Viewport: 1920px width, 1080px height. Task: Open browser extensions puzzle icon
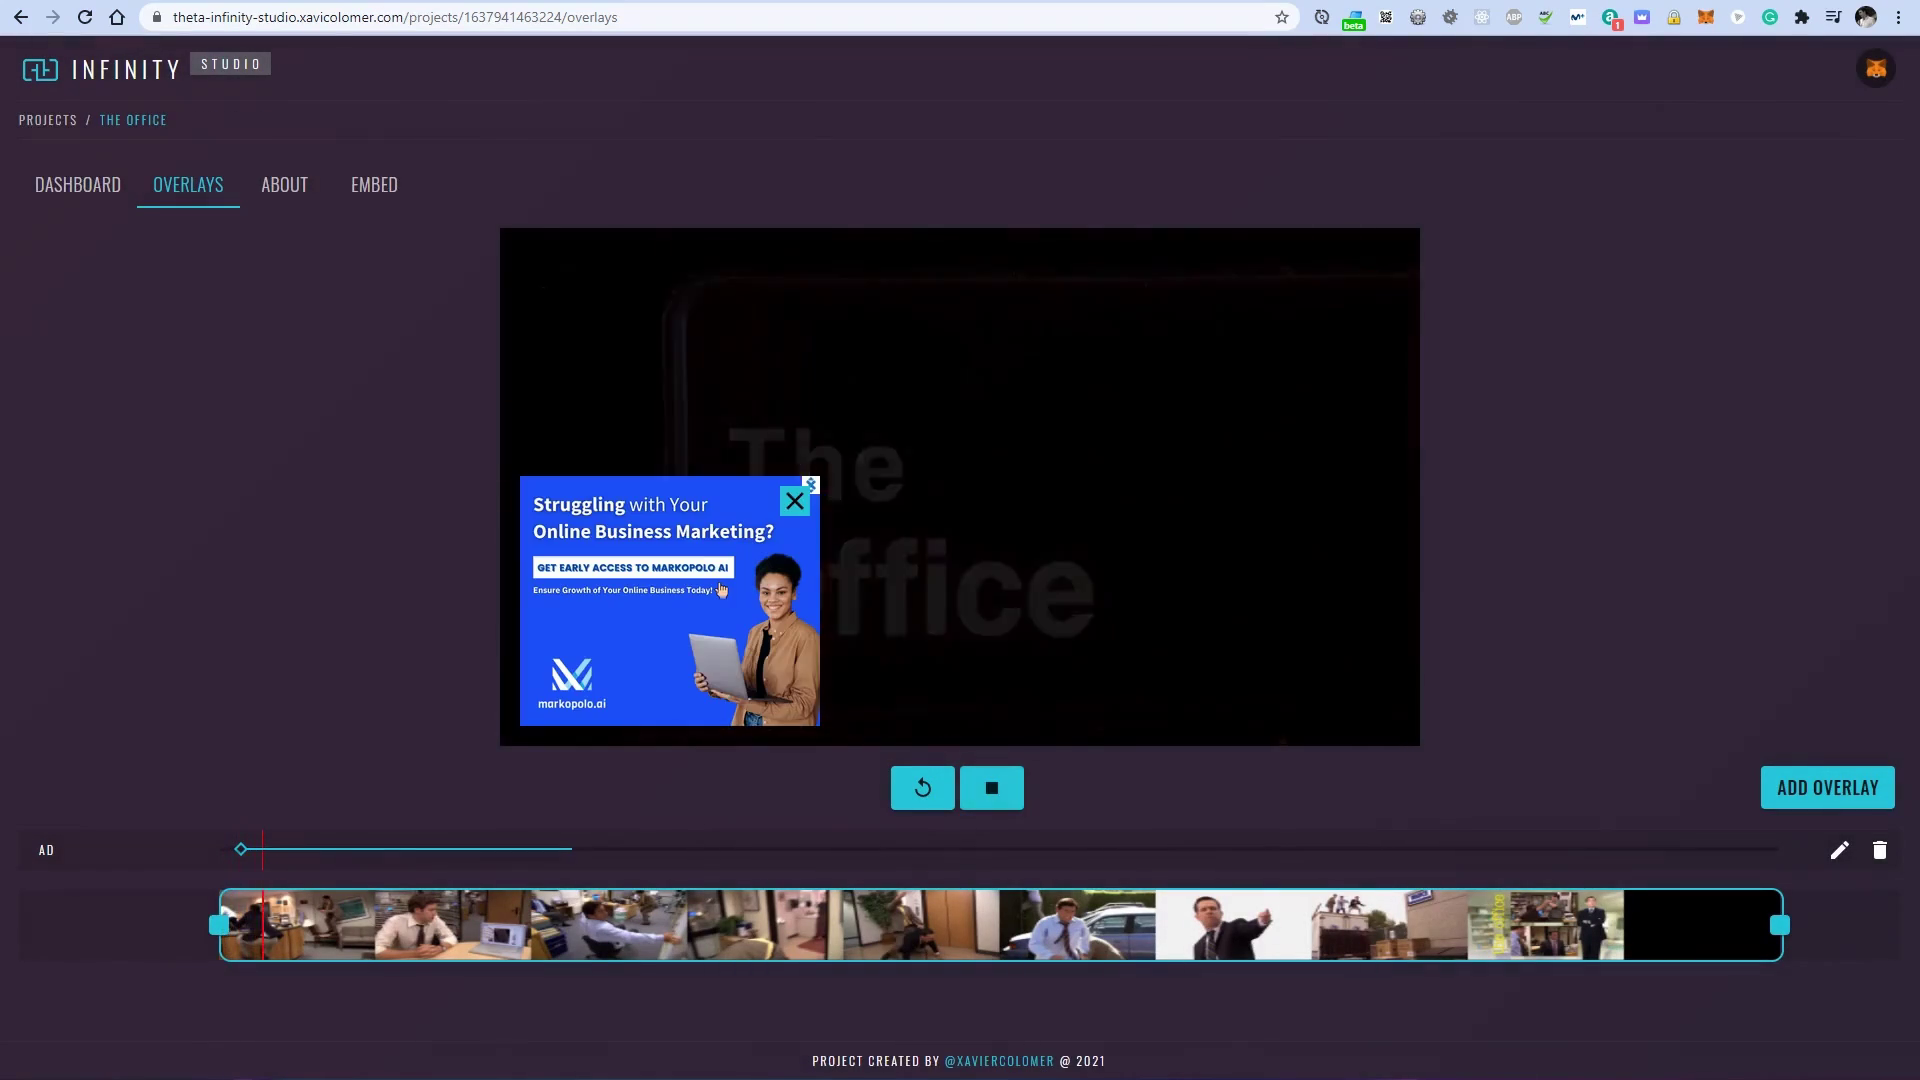[x=1801, y=17]
